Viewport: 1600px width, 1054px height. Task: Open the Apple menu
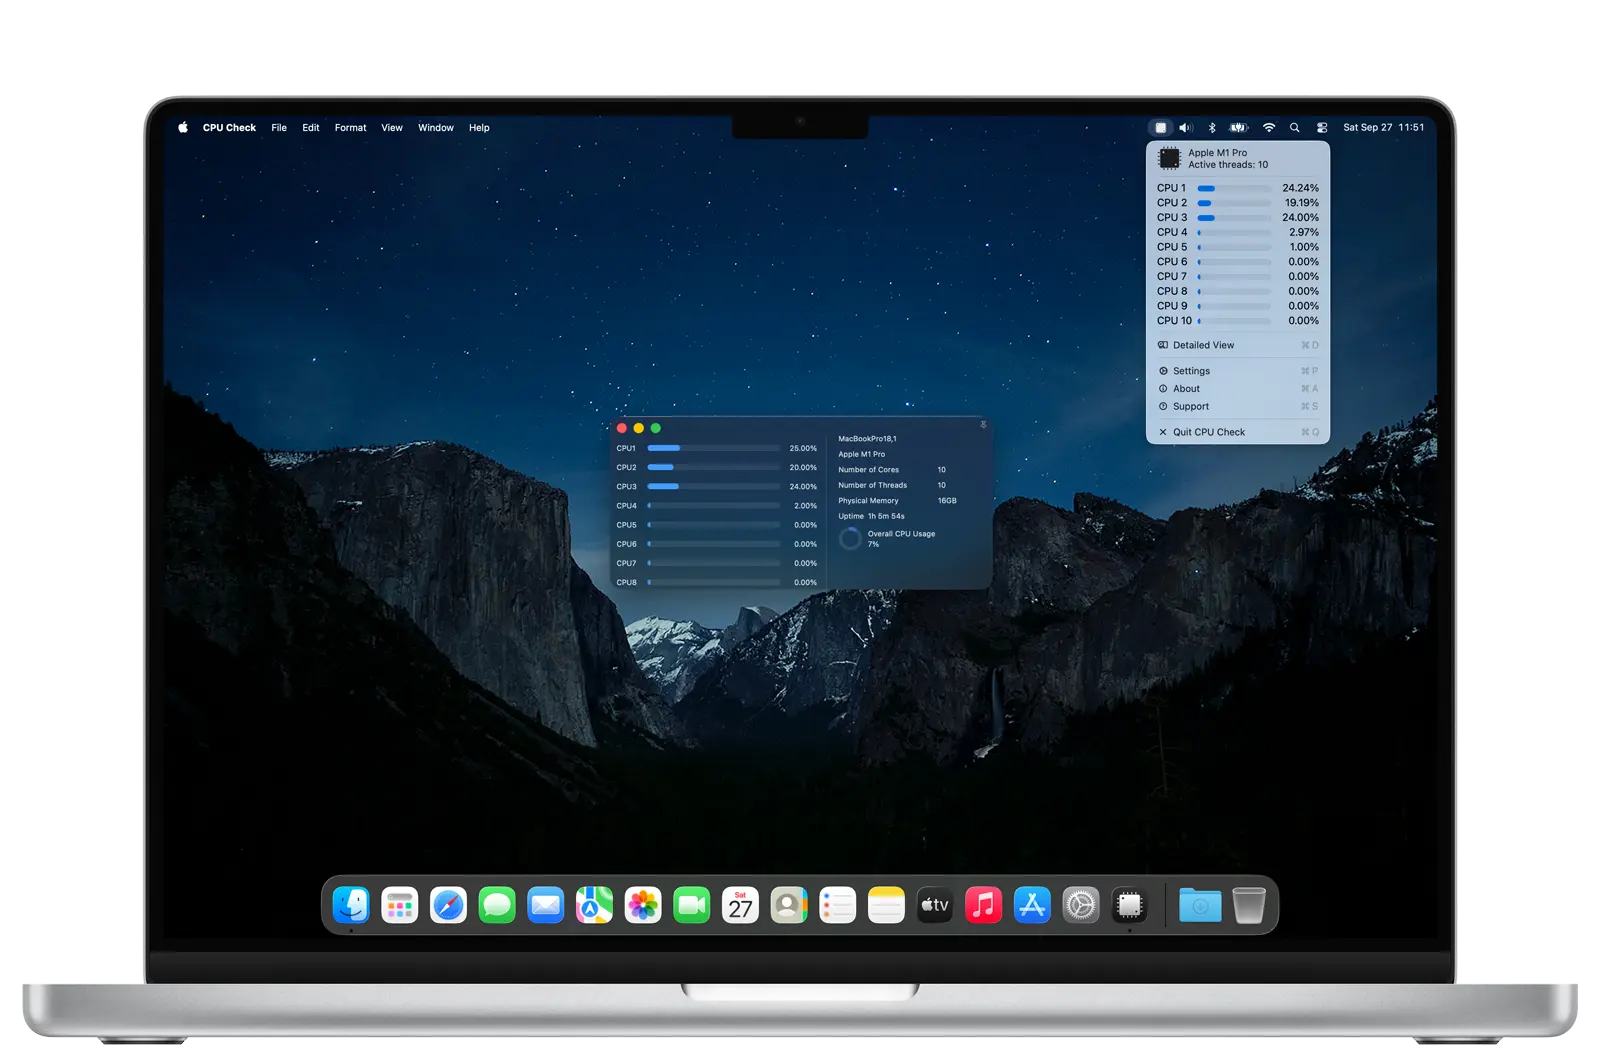pos(183,128)
